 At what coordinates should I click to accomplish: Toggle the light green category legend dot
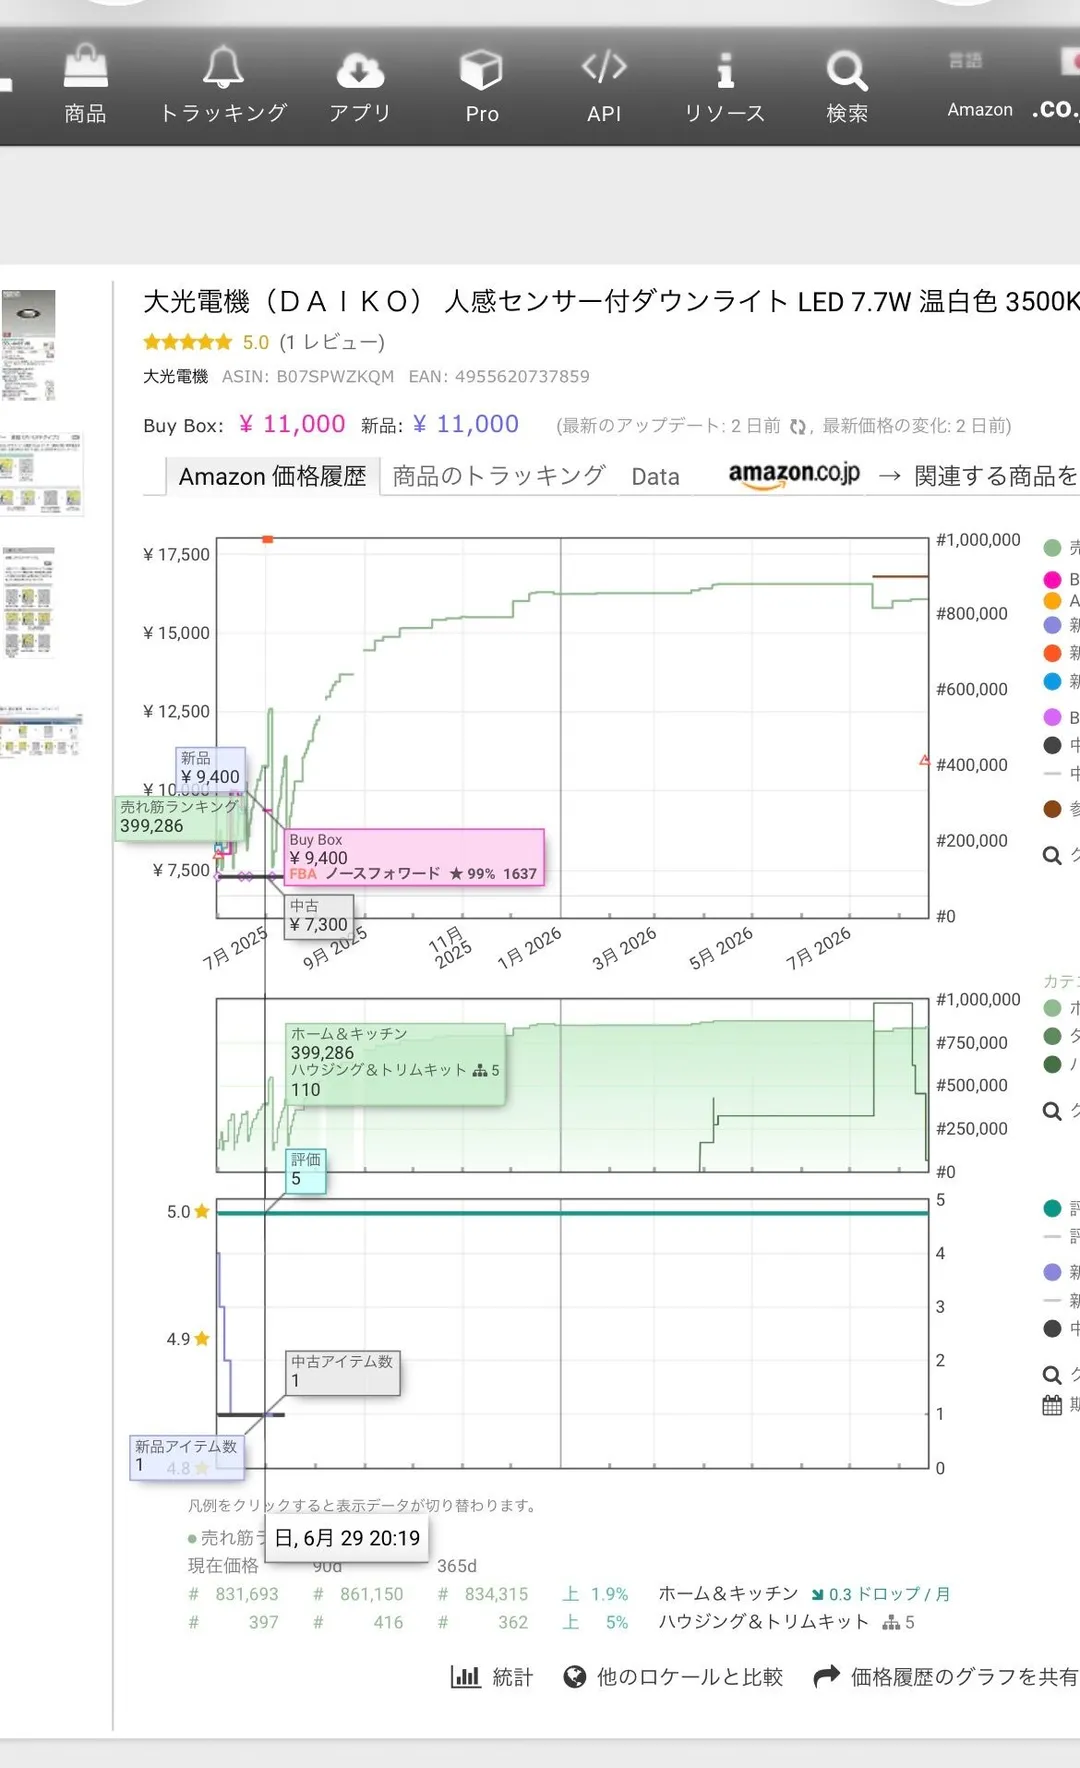click(1052, 1008)
